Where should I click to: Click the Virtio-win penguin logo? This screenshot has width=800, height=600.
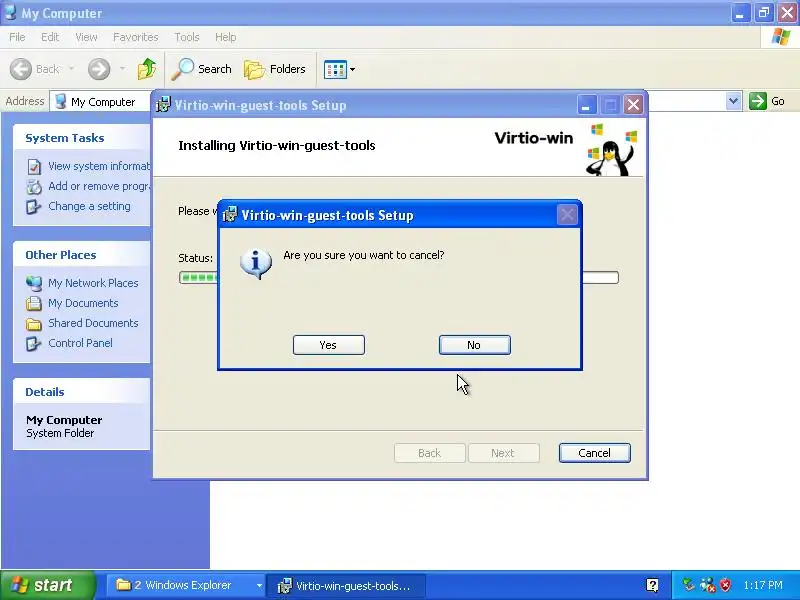[x=611, y=150]
